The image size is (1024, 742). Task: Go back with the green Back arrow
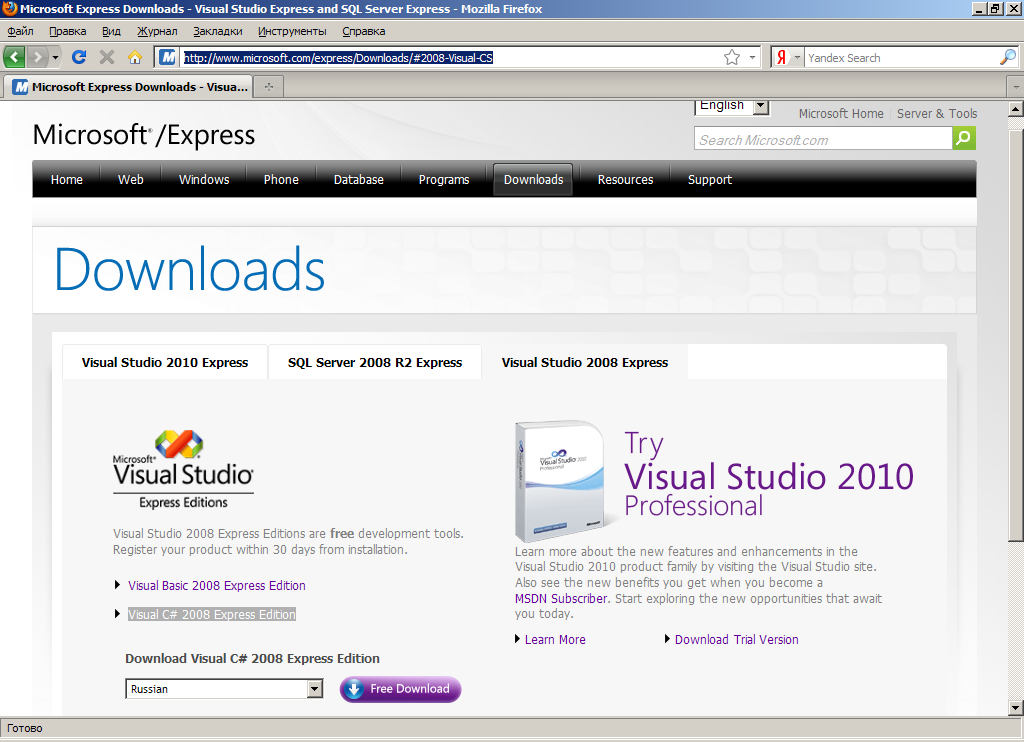[x=14, y=57]
